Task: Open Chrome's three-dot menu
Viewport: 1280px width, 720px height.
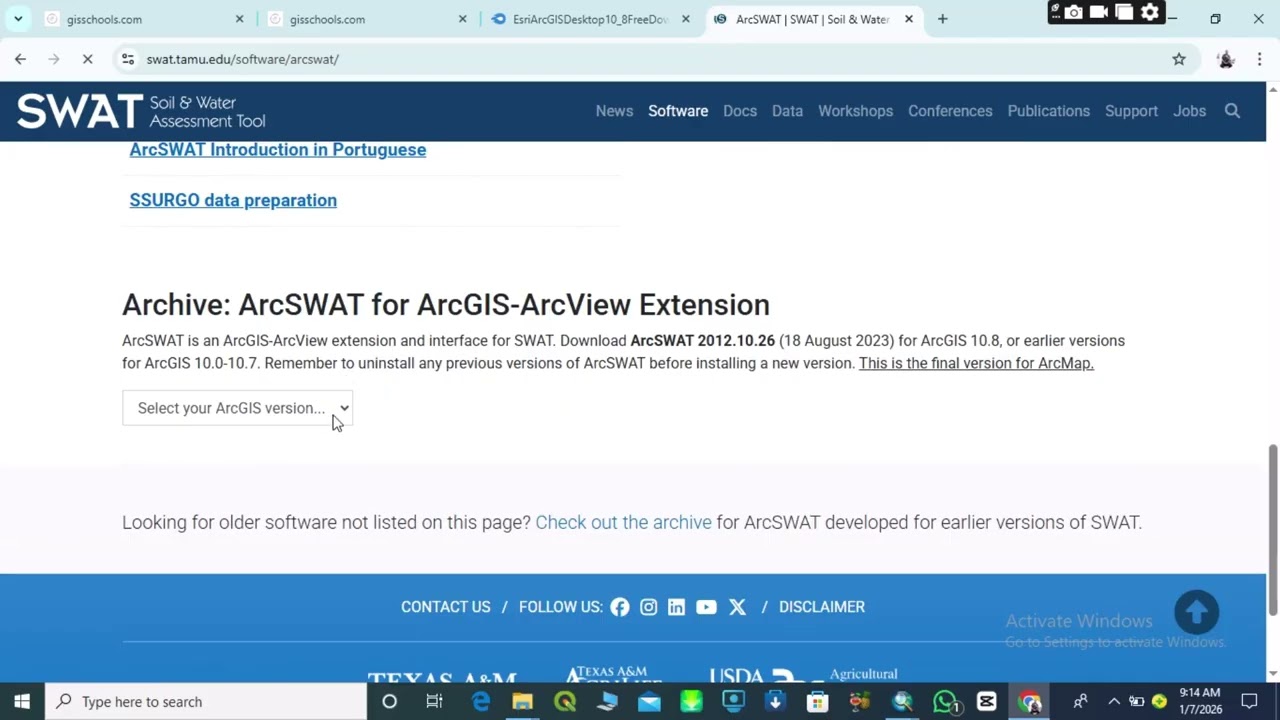Action: click(x=1259, y=59)
